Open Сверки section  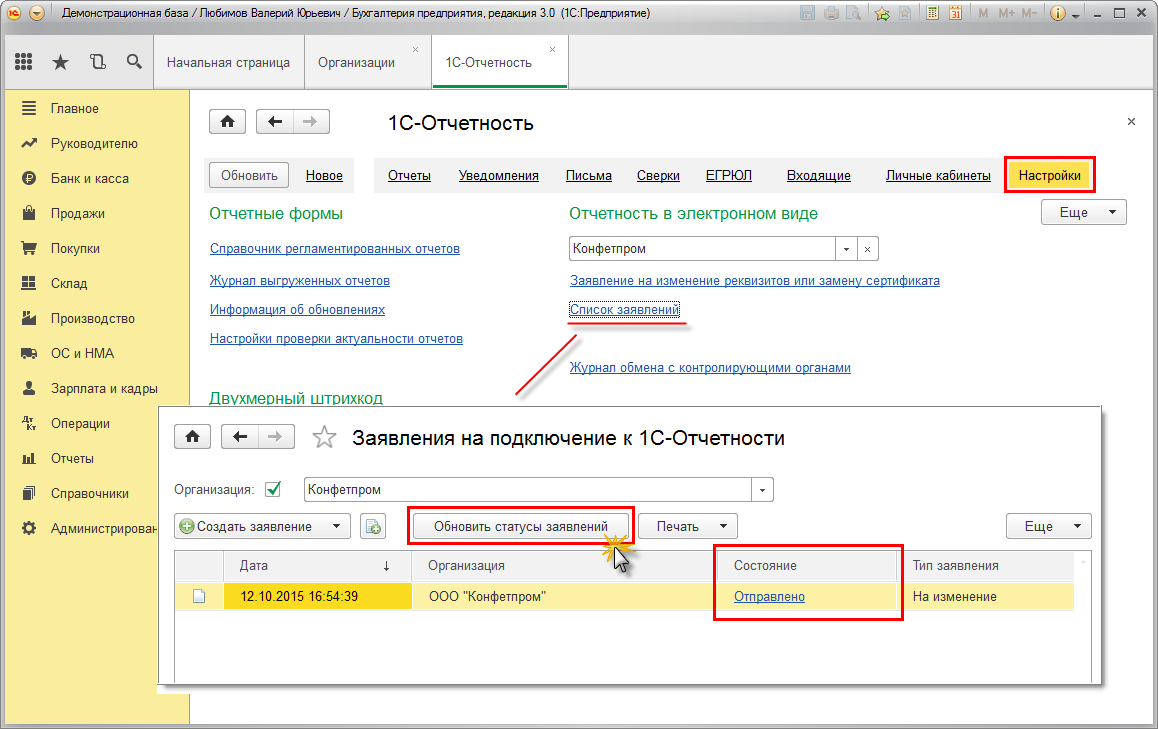point(658,175)
